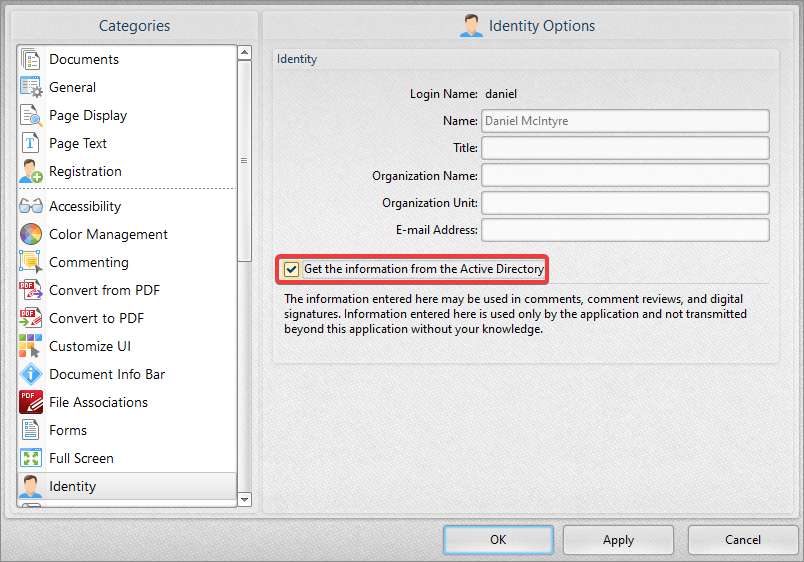Viewport: 804px width, 562px height.
Task: Select Convert from PDF label
Action: tap(105, 290)
